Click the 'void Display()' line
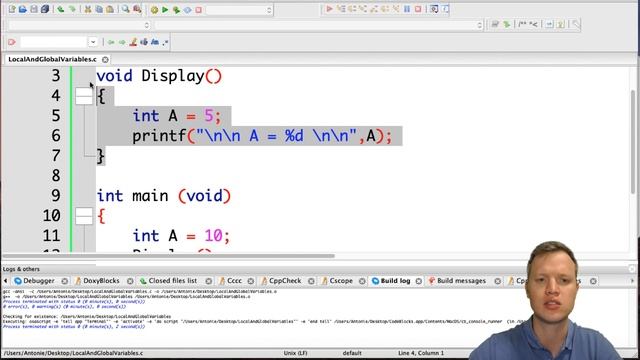Screen dimensions: 640x360 (x=159, y=76)
